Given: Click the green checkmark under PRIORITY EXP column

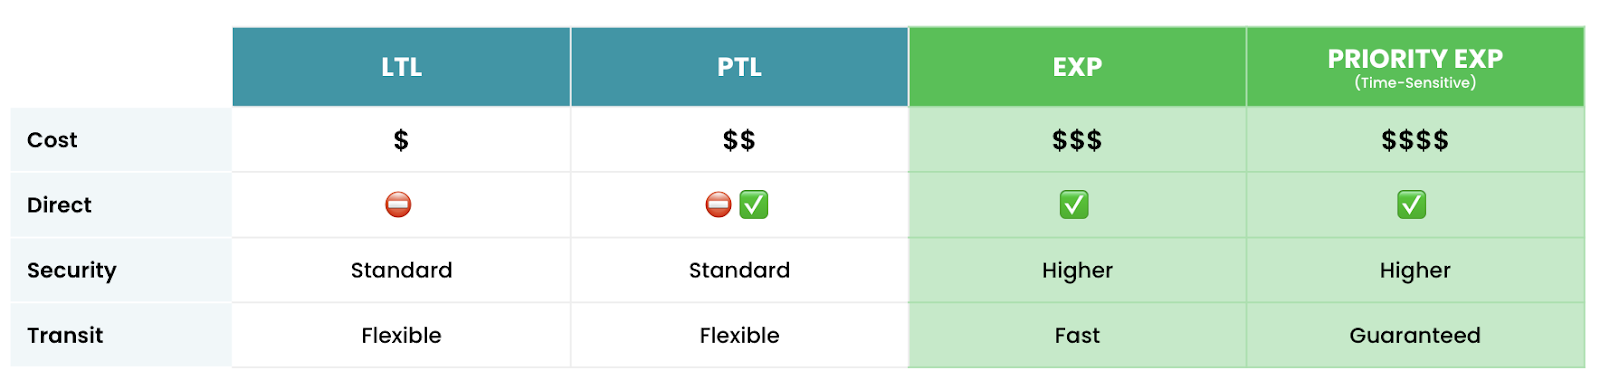Looking at the screenshot, I should coord(1412,205).
